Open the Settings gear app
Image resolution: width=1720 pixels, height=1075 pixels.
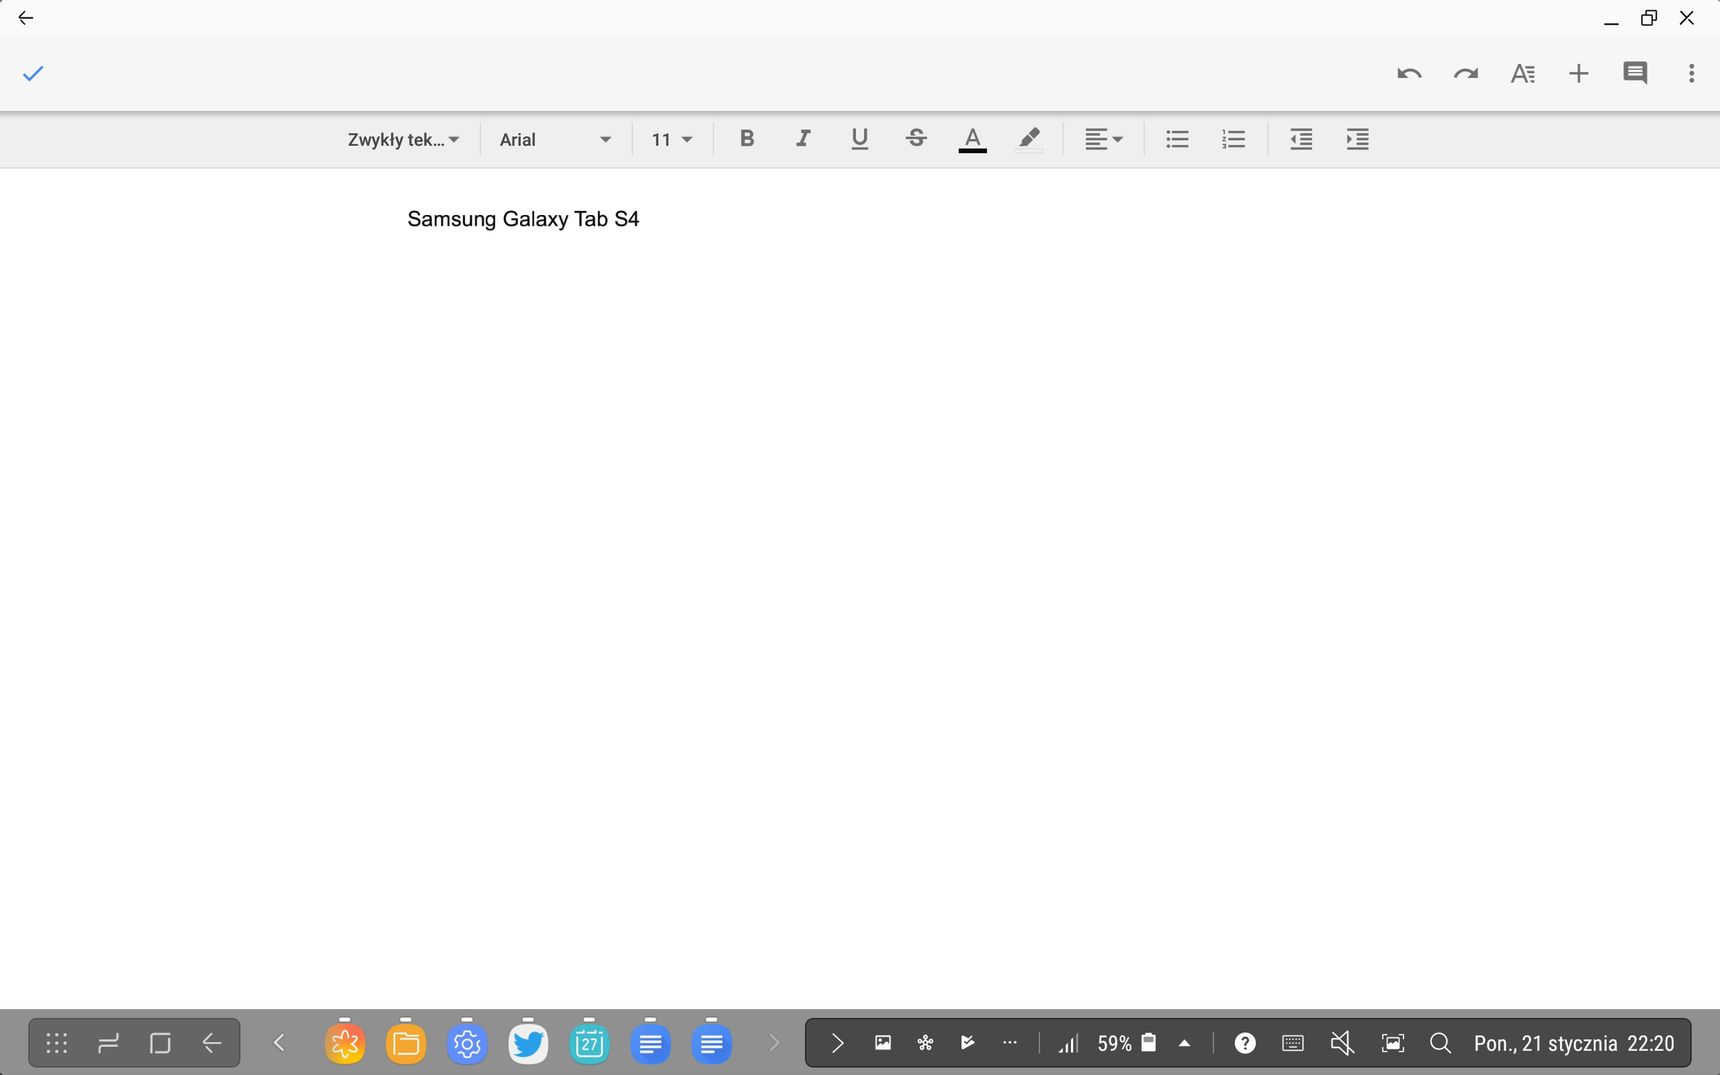point(467,1045)
